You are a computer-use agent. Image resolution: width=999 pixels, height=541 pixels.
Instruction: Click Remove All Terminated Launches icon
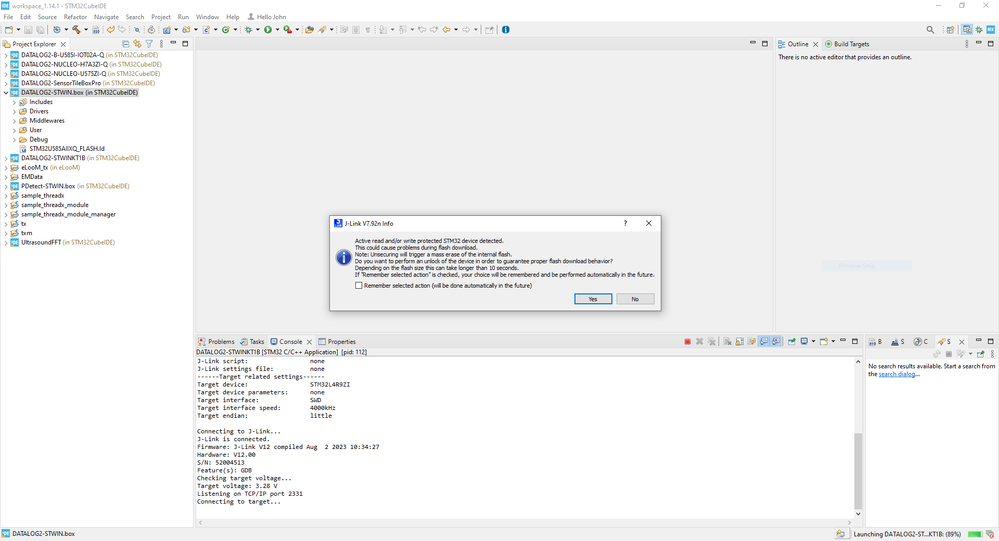tap(712, 342)
